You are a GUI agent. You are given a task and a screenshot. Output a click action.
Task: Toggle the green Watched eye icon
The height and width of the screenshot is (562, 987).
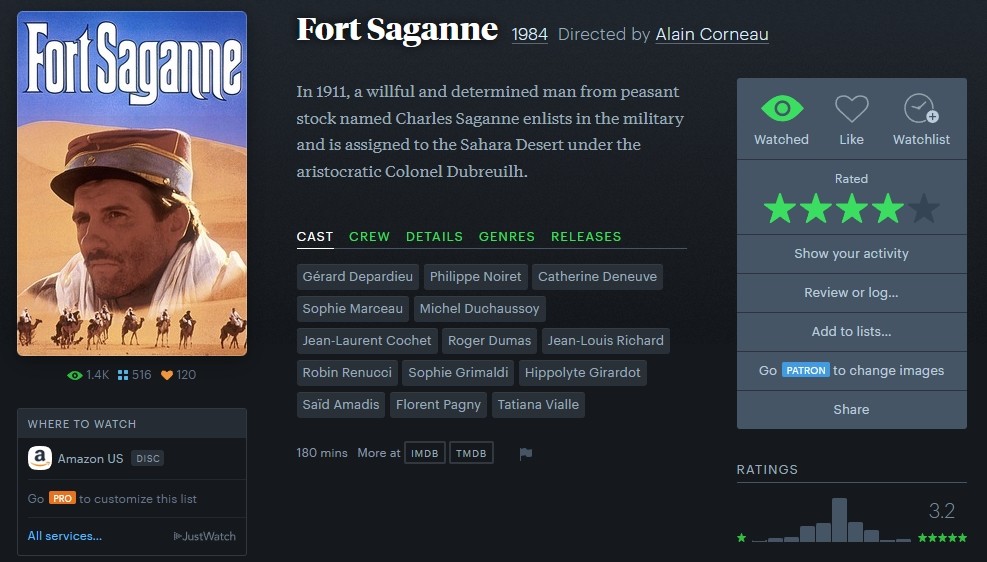tap(781, 110)
